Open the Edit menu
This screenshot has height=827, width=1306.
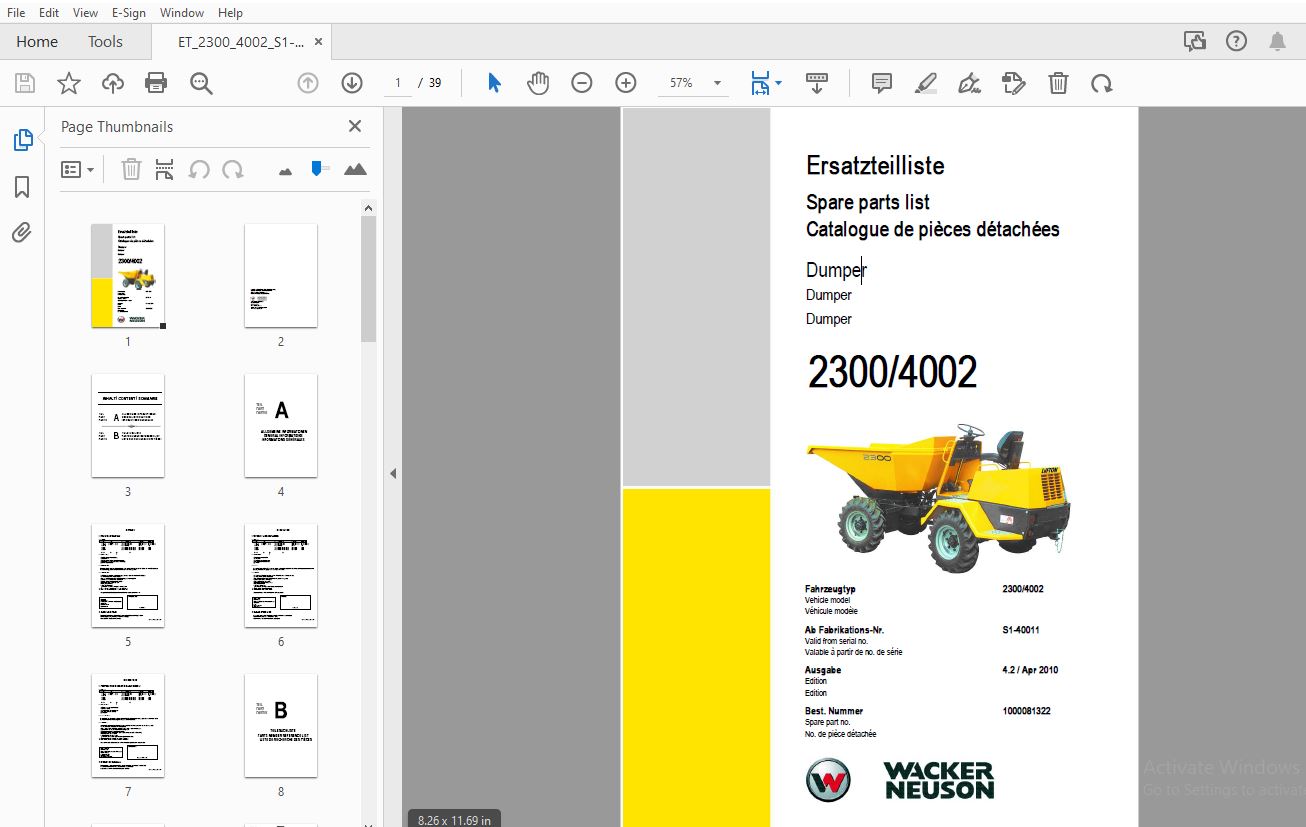[x=49, y=13]
